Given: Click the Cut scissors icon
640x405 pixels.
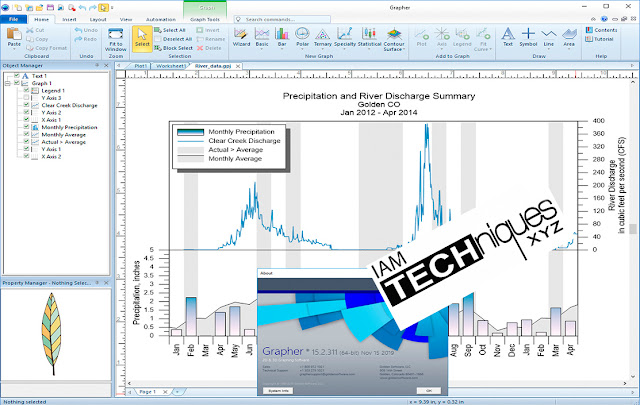Looking at the screenshot, I should [x=29, y=30].
